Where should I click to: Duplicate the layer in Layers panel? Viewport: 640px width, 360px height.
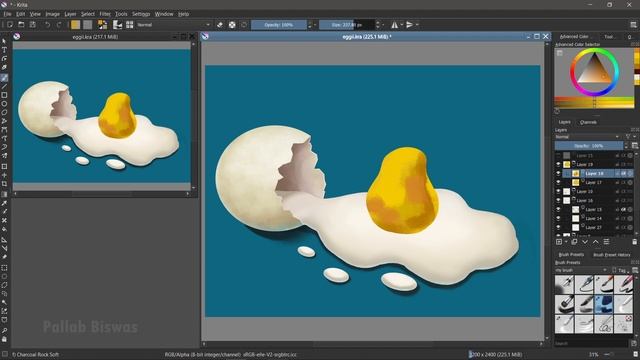pos(574,242)
